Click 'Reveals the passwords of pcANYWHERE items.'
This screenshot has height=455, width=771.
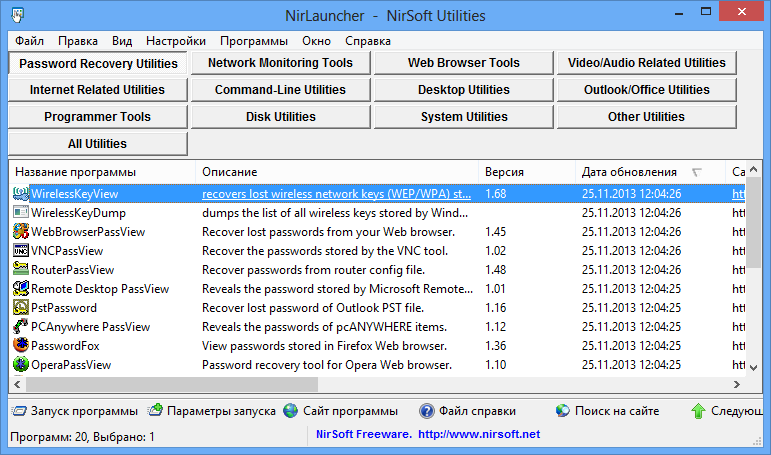325,327
